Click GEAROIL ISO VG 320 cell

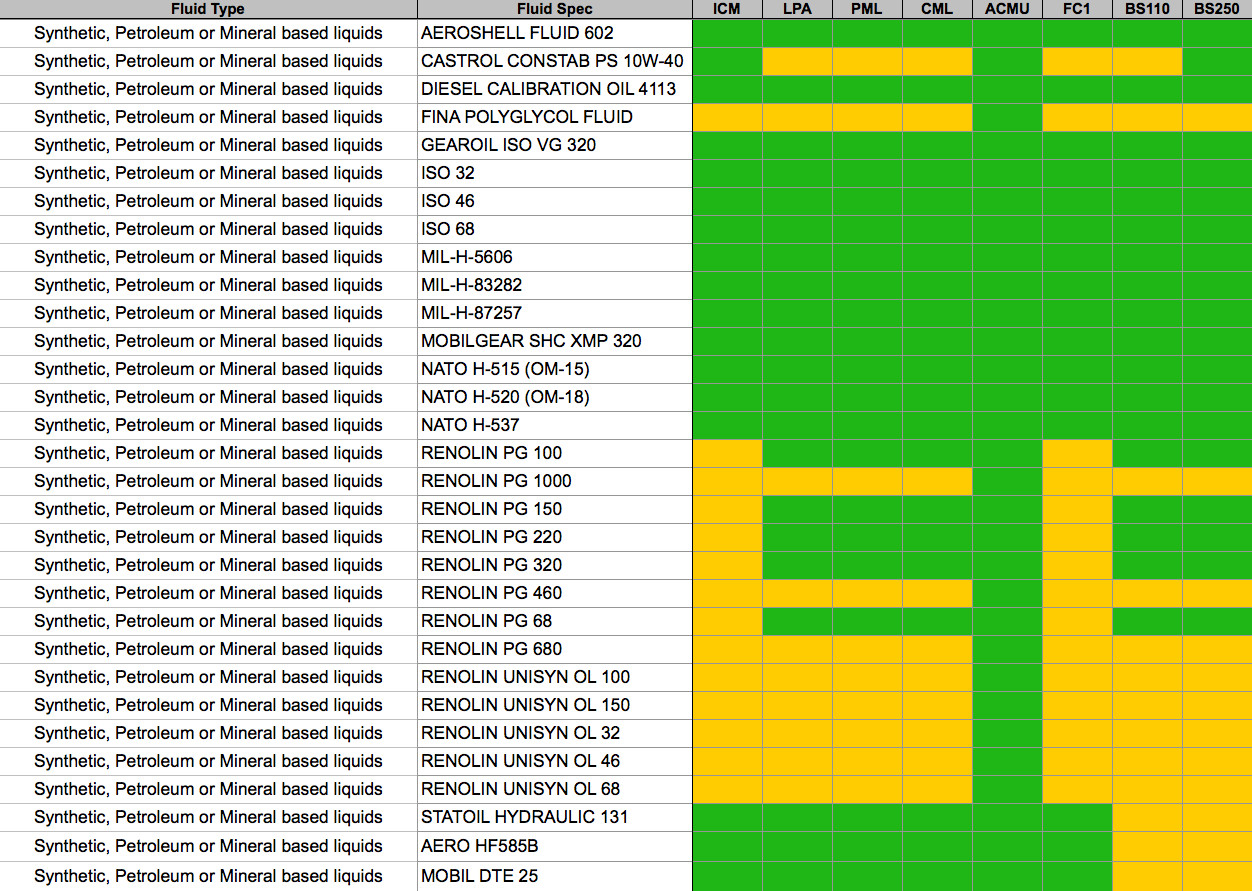pos(555,145)
